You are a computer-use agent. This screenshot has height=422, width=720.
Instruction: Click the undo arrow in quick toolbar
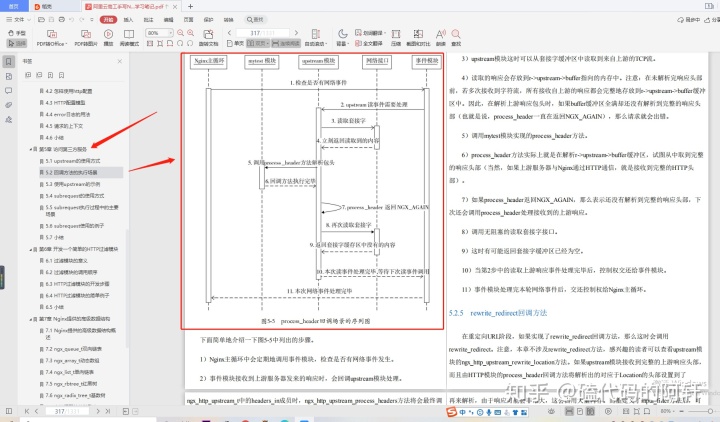pyautogui.click(x=71, y=20)
